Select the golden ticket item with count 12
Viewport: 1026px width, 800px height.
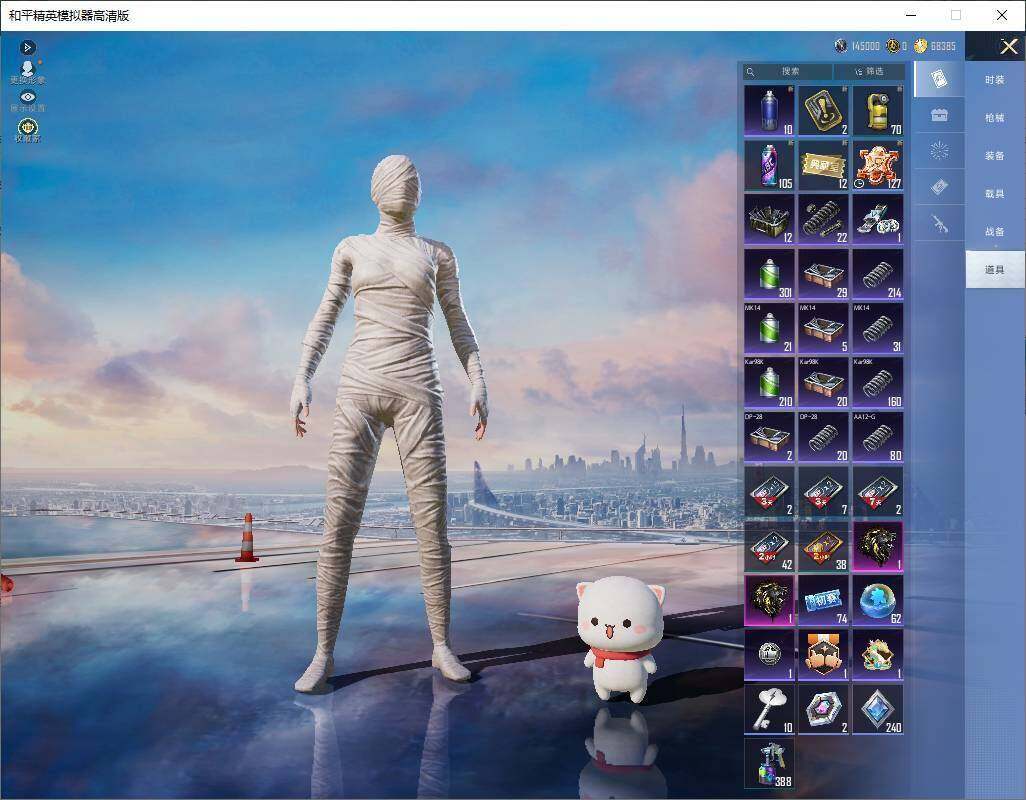point(824,165)
